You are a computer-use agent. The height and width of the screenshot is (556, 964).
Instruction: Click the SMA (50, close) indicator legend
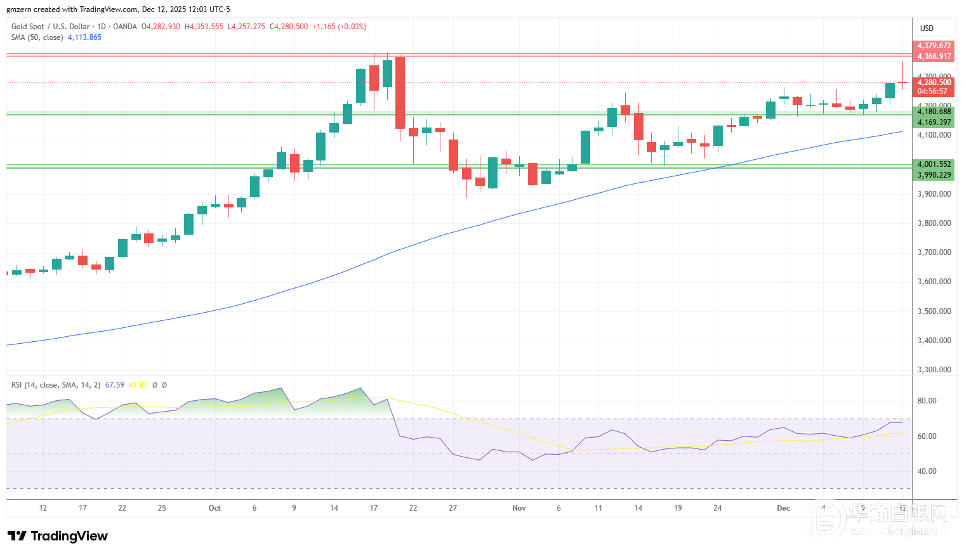[x=37, y=37]
